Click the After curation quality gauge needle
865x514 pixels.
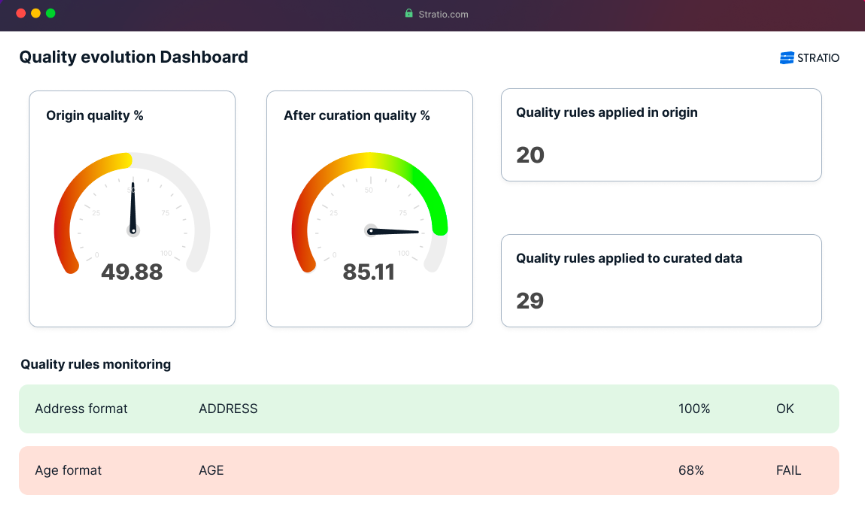(395, 231)
